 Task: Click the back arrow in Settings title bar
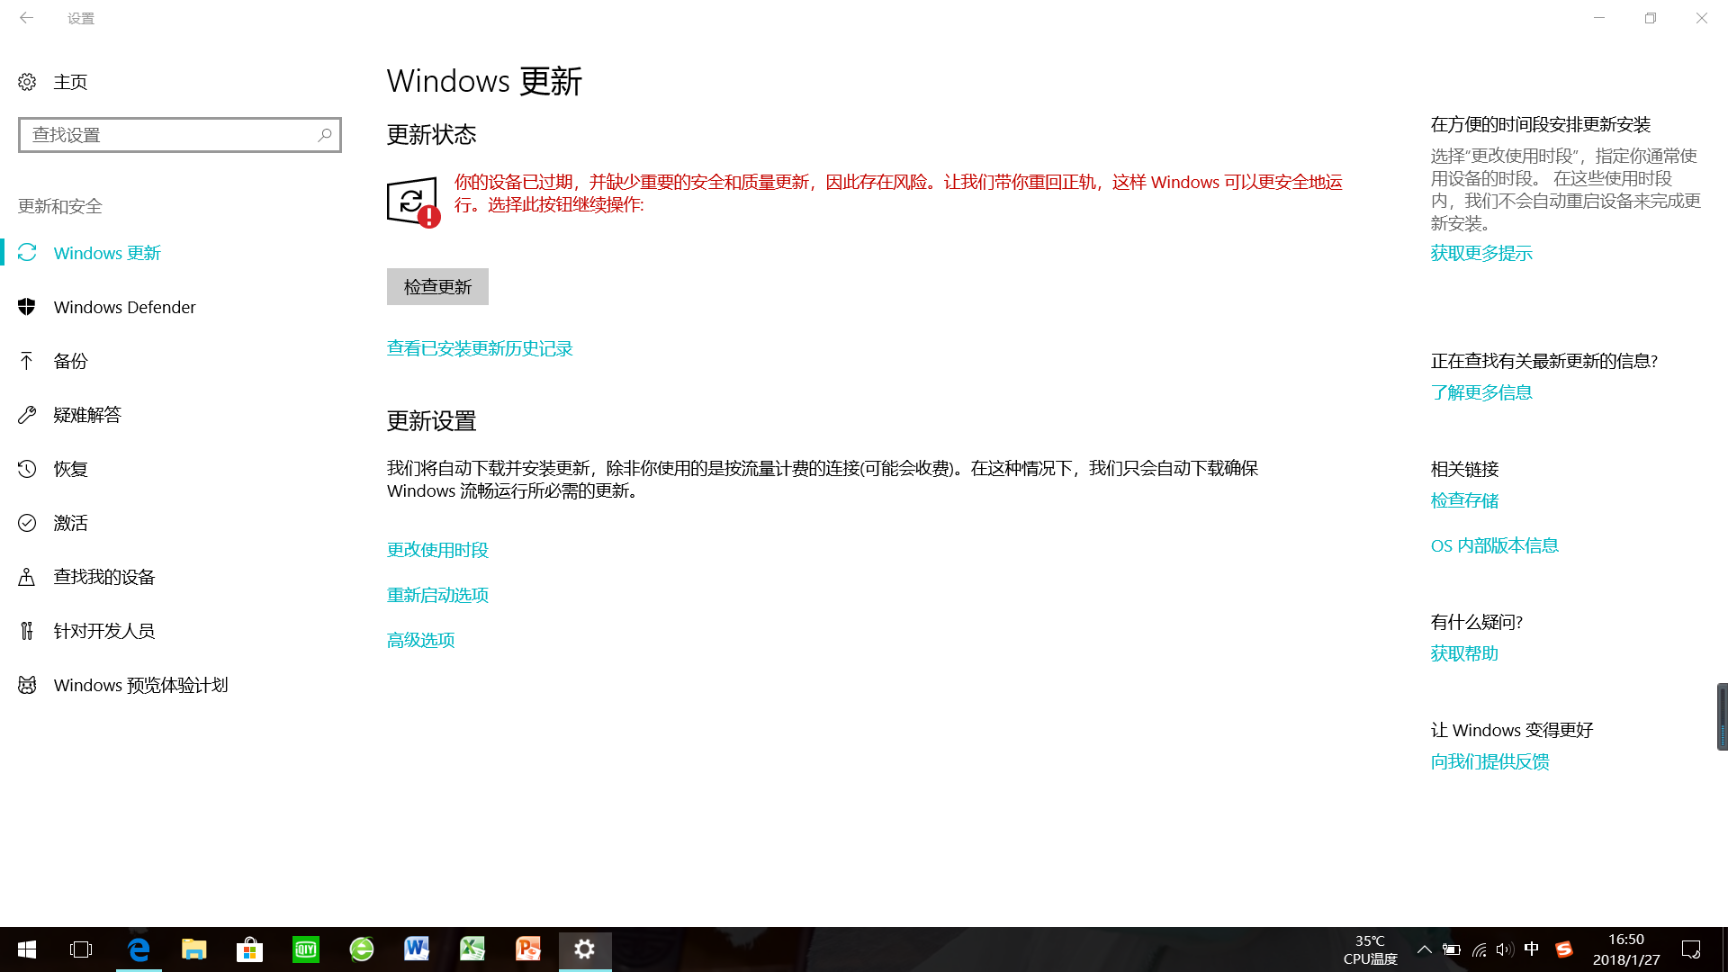tap(27, 18)
